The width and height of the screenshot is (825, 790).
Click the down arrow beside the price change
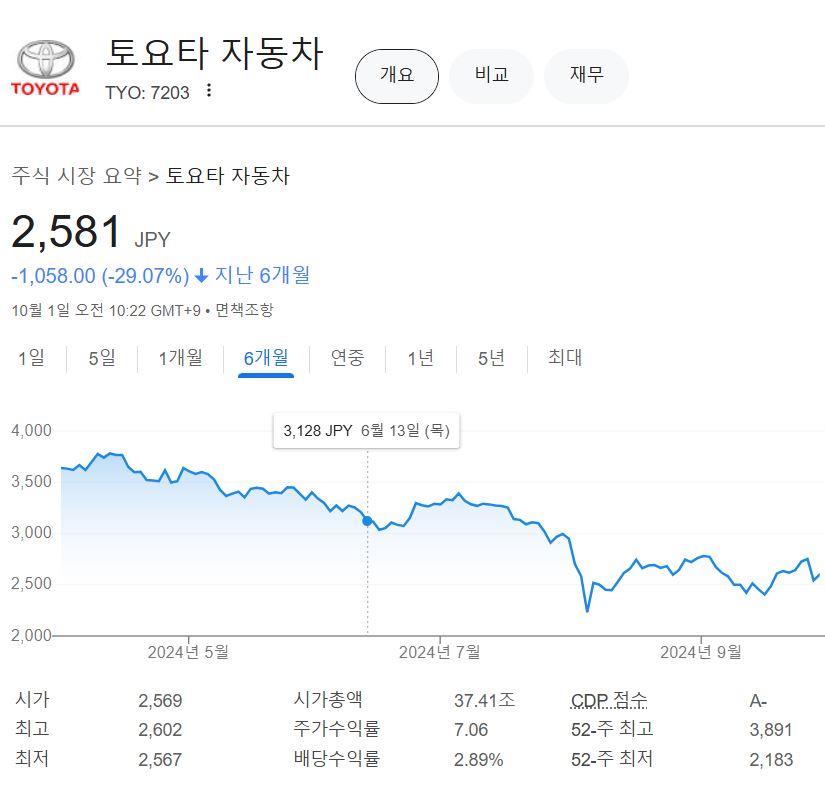tap(202, 276)
